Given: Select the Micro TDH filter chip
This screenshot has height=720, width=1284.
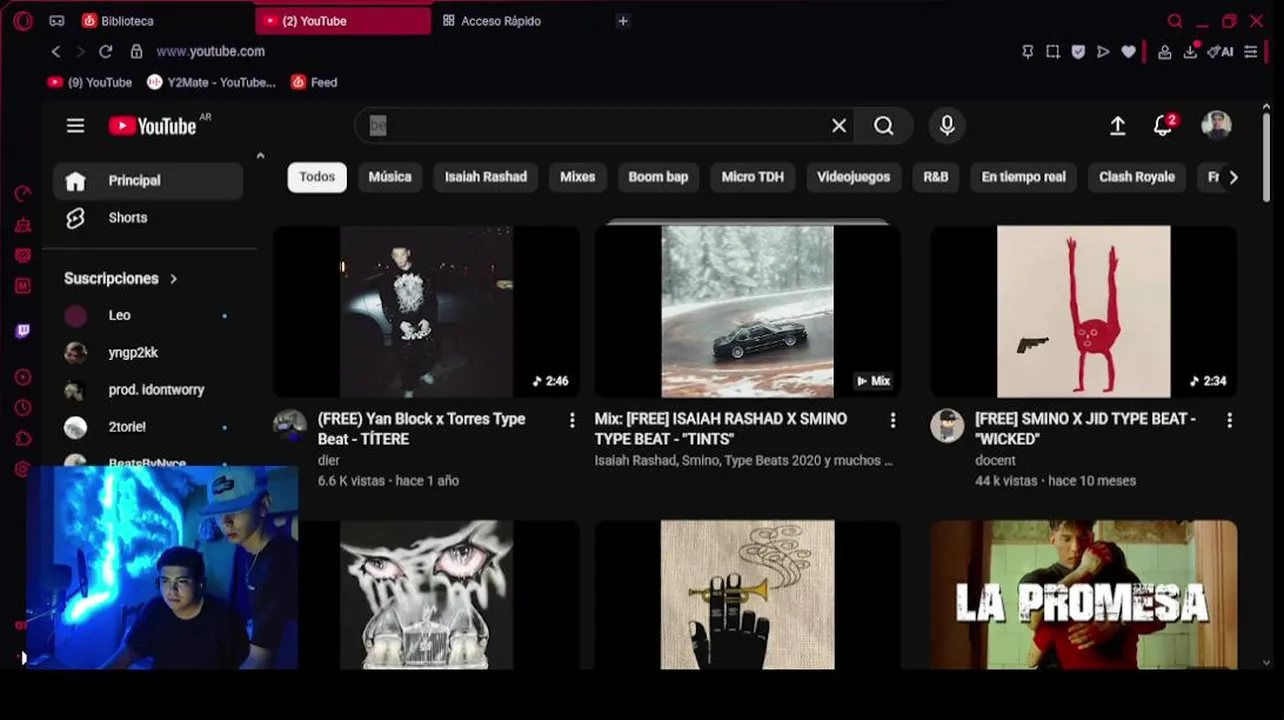Looking at the screenshot, I should (753, 176).
